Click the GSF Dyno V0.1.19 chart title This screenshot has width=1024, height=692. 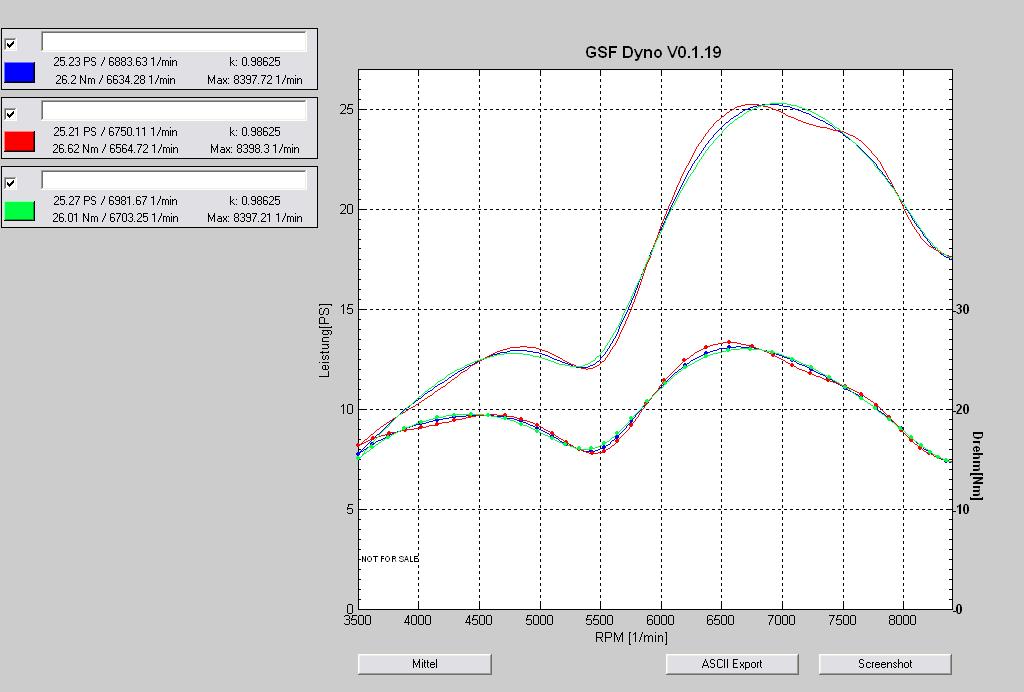click(x=653, y=52)
